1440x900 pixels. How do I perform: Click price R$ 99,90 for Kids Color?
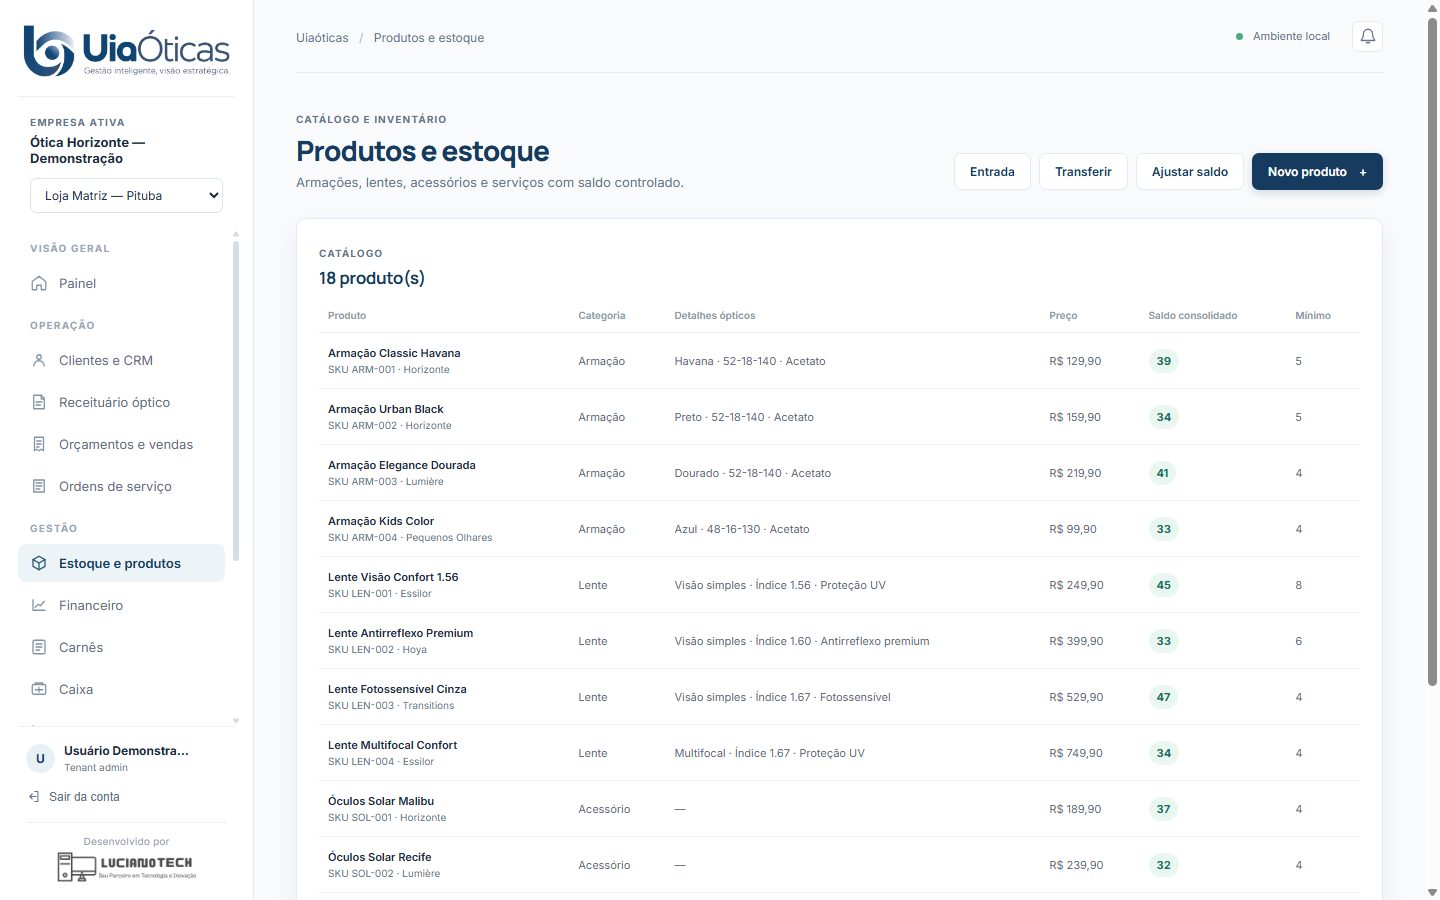[1073, 529]
